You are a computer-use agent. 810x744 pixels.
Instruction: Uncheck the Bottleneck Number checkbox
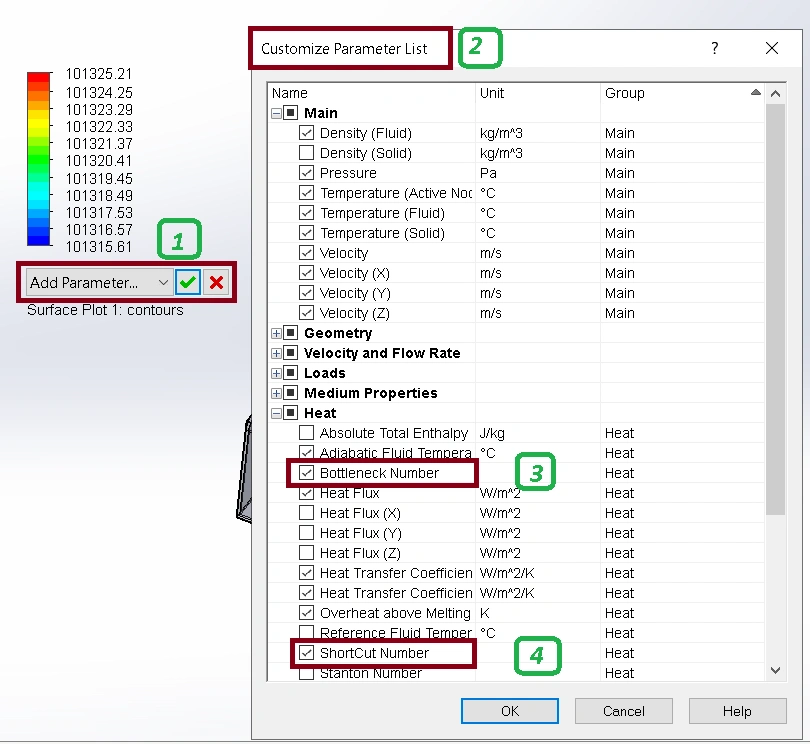click(306, 473)
